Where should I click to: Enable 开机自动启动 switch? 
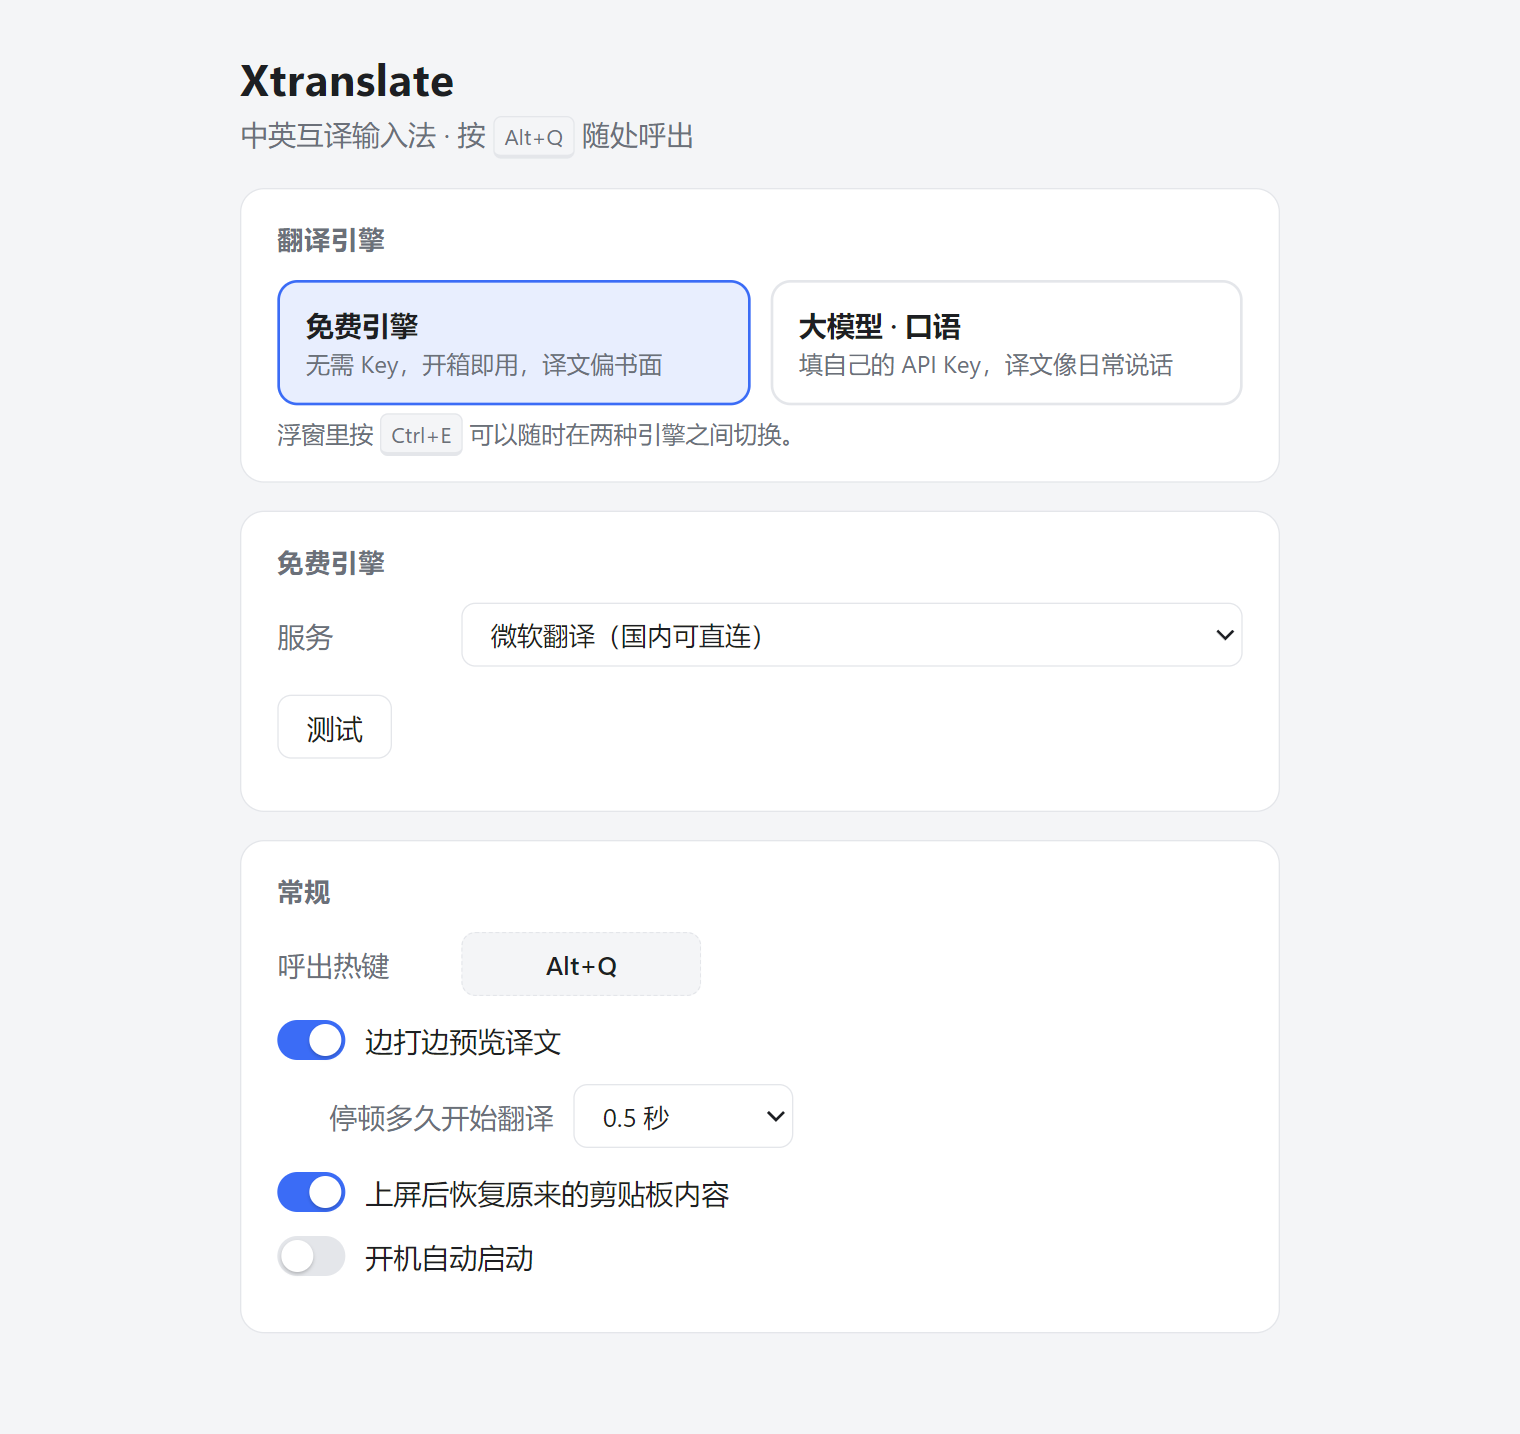(x=311, y=1257)
